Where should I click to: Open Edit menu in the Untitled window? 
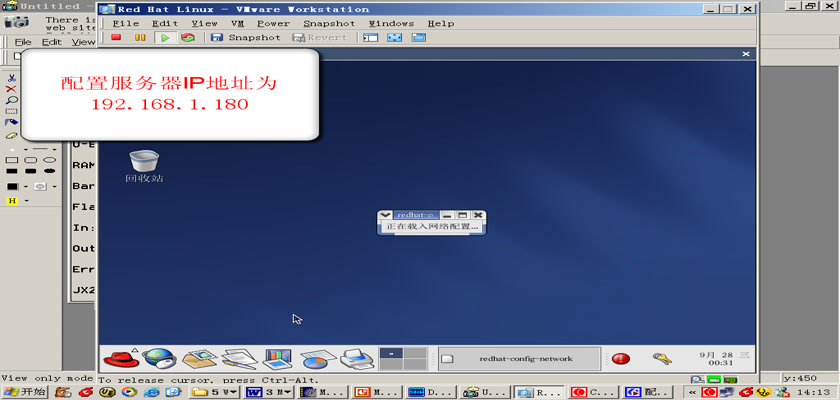click(52, 42)
